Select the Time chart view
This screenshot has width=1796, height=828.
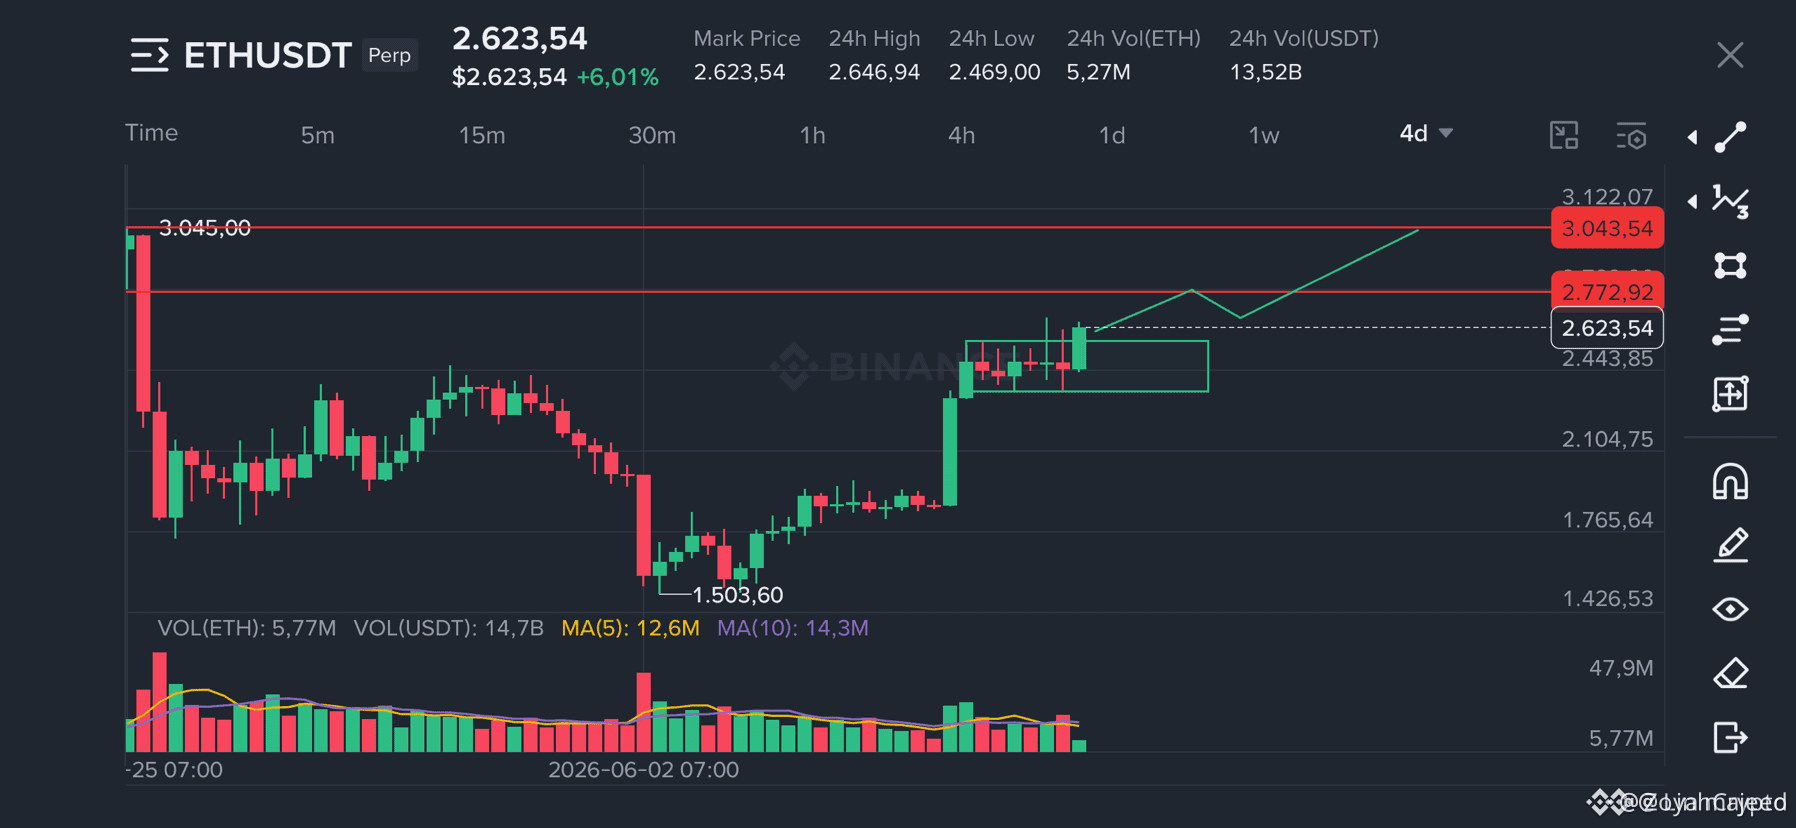(151, 133)
